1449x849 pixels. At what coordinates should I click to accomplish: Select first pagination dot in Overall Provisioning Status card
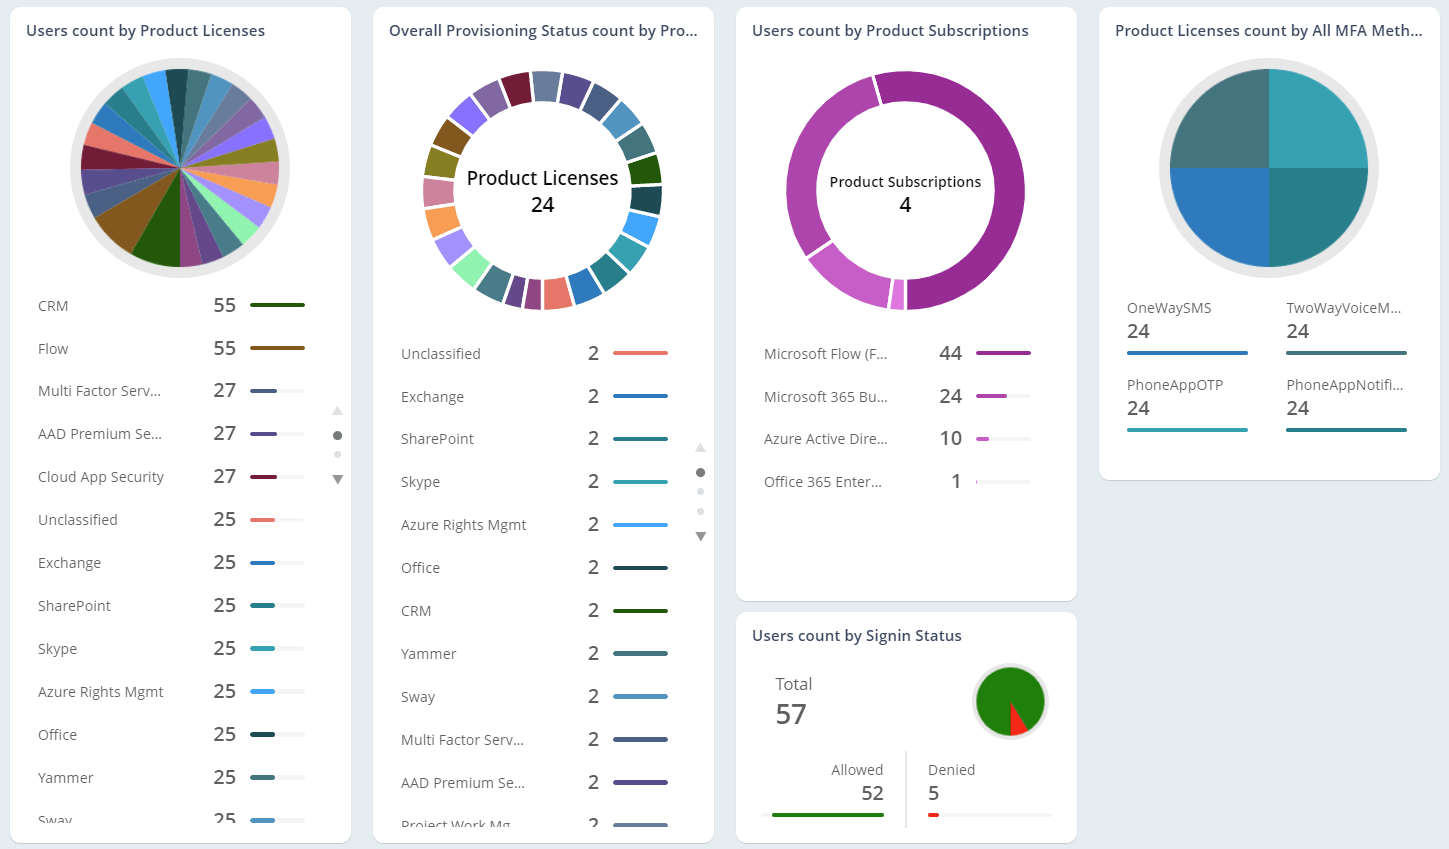coord(700,472)
